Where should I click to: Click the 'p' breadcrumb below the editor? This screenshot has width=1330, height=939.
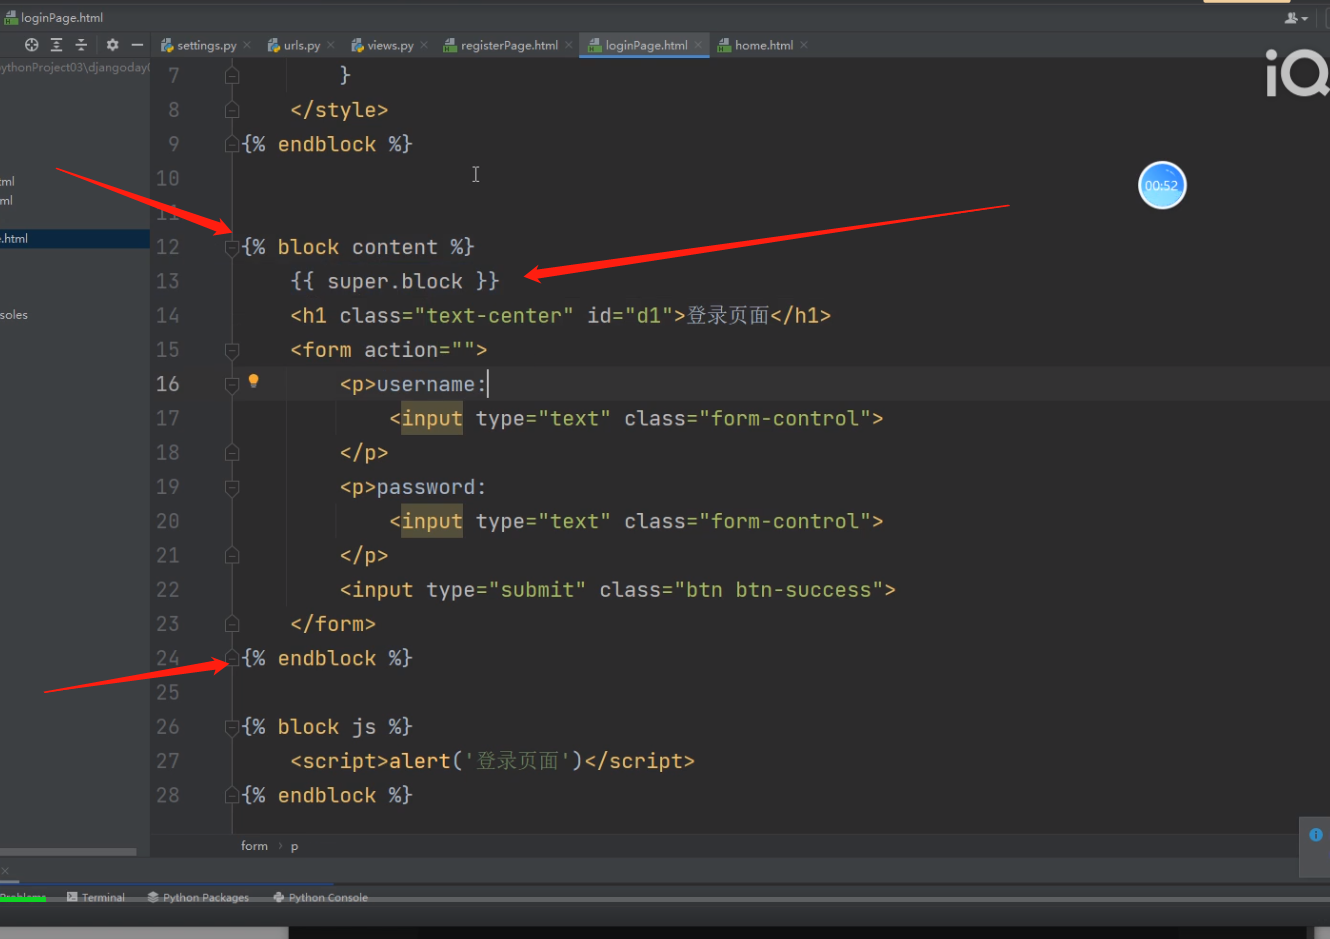pyautogui.click(x=294, y=846)
